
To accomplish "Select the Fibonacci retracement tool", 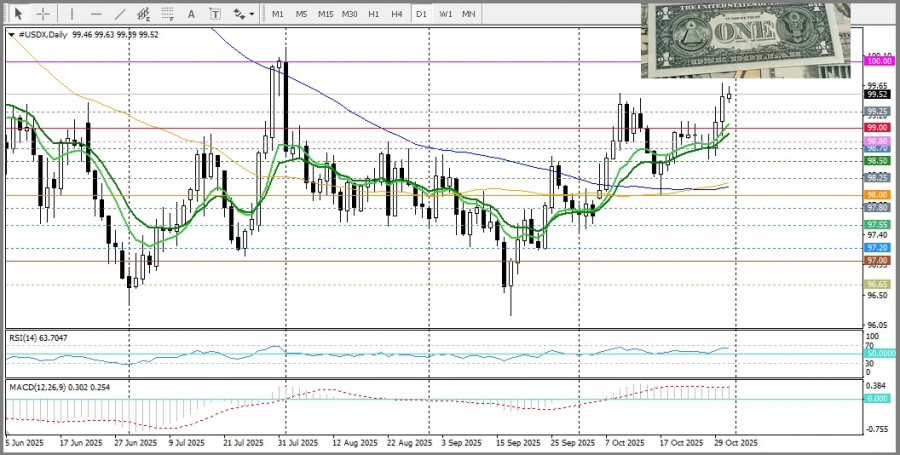I will coord(168,14).
